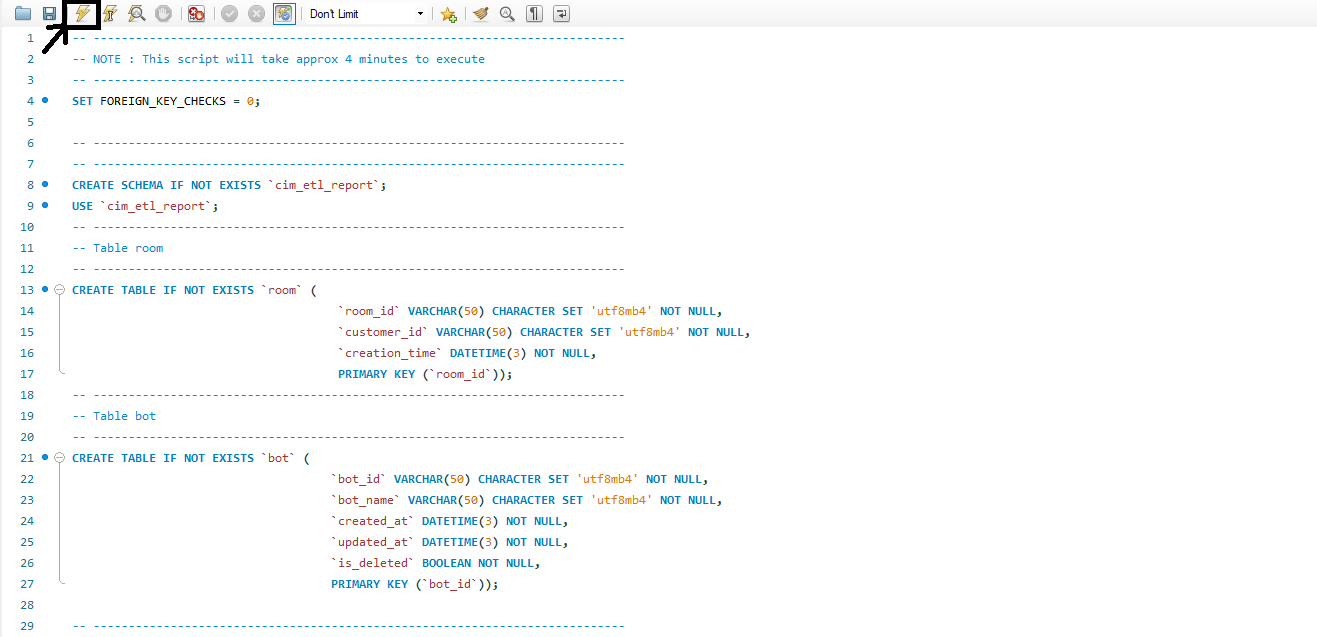Run Explain plan with the magnifier-lightning icon
This screenshot has width=1317, height=637.
click(137, 14)
